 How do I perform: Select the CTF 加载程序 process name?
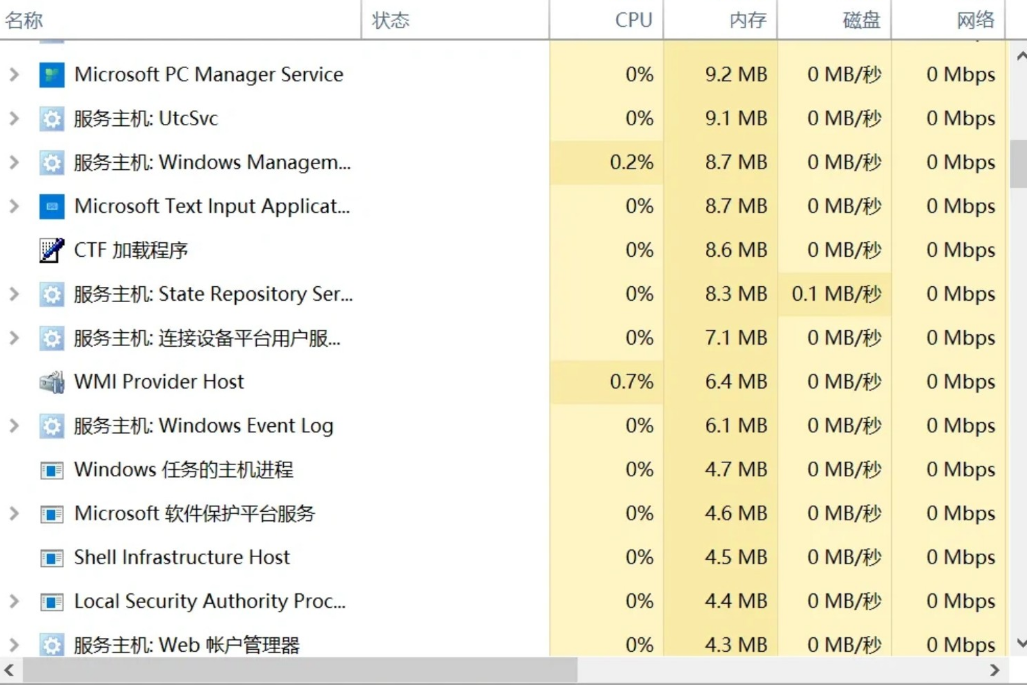coord(131,250)
